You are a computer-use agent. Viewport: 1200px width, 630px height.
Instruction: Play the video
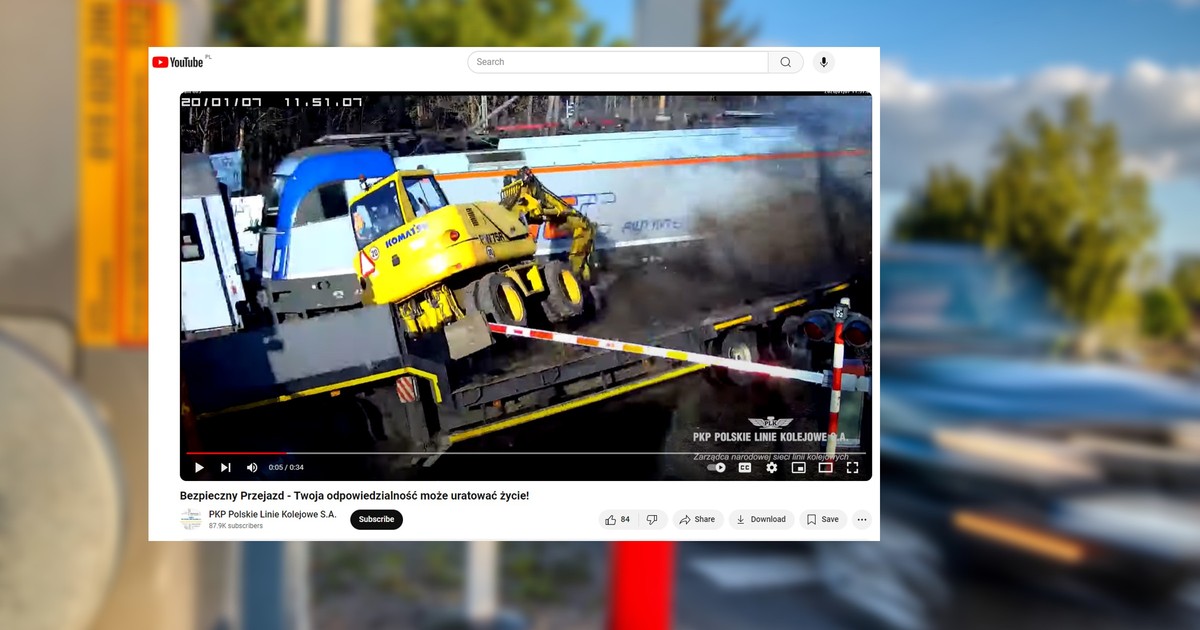pyautogui.click(x=199, y=467)
